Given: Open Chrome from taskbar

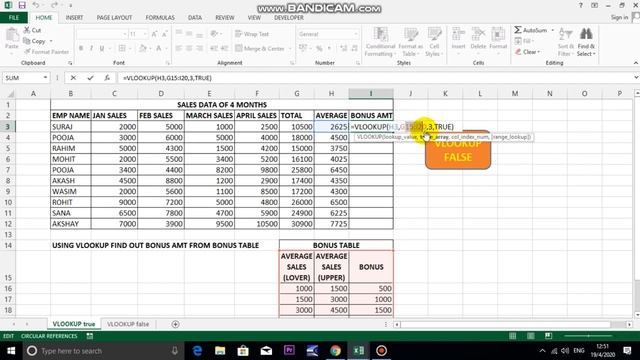Looking at the screenshot, I should 336,351.
